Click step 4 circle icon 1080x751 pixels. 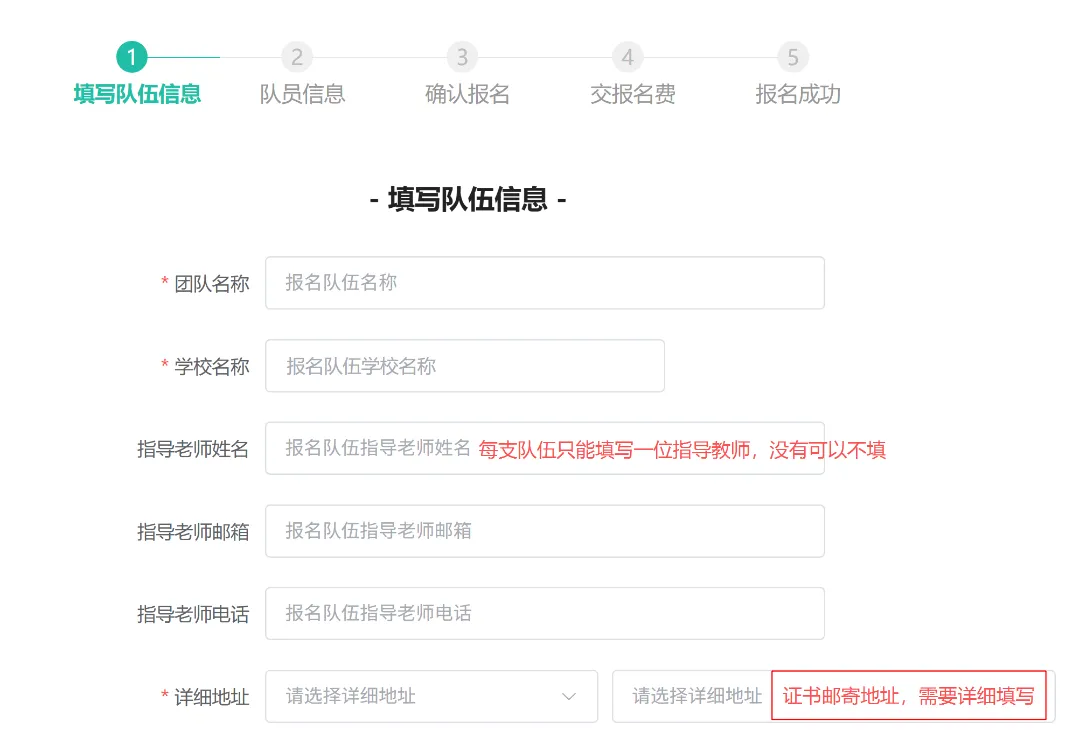[x=627, y=57]
